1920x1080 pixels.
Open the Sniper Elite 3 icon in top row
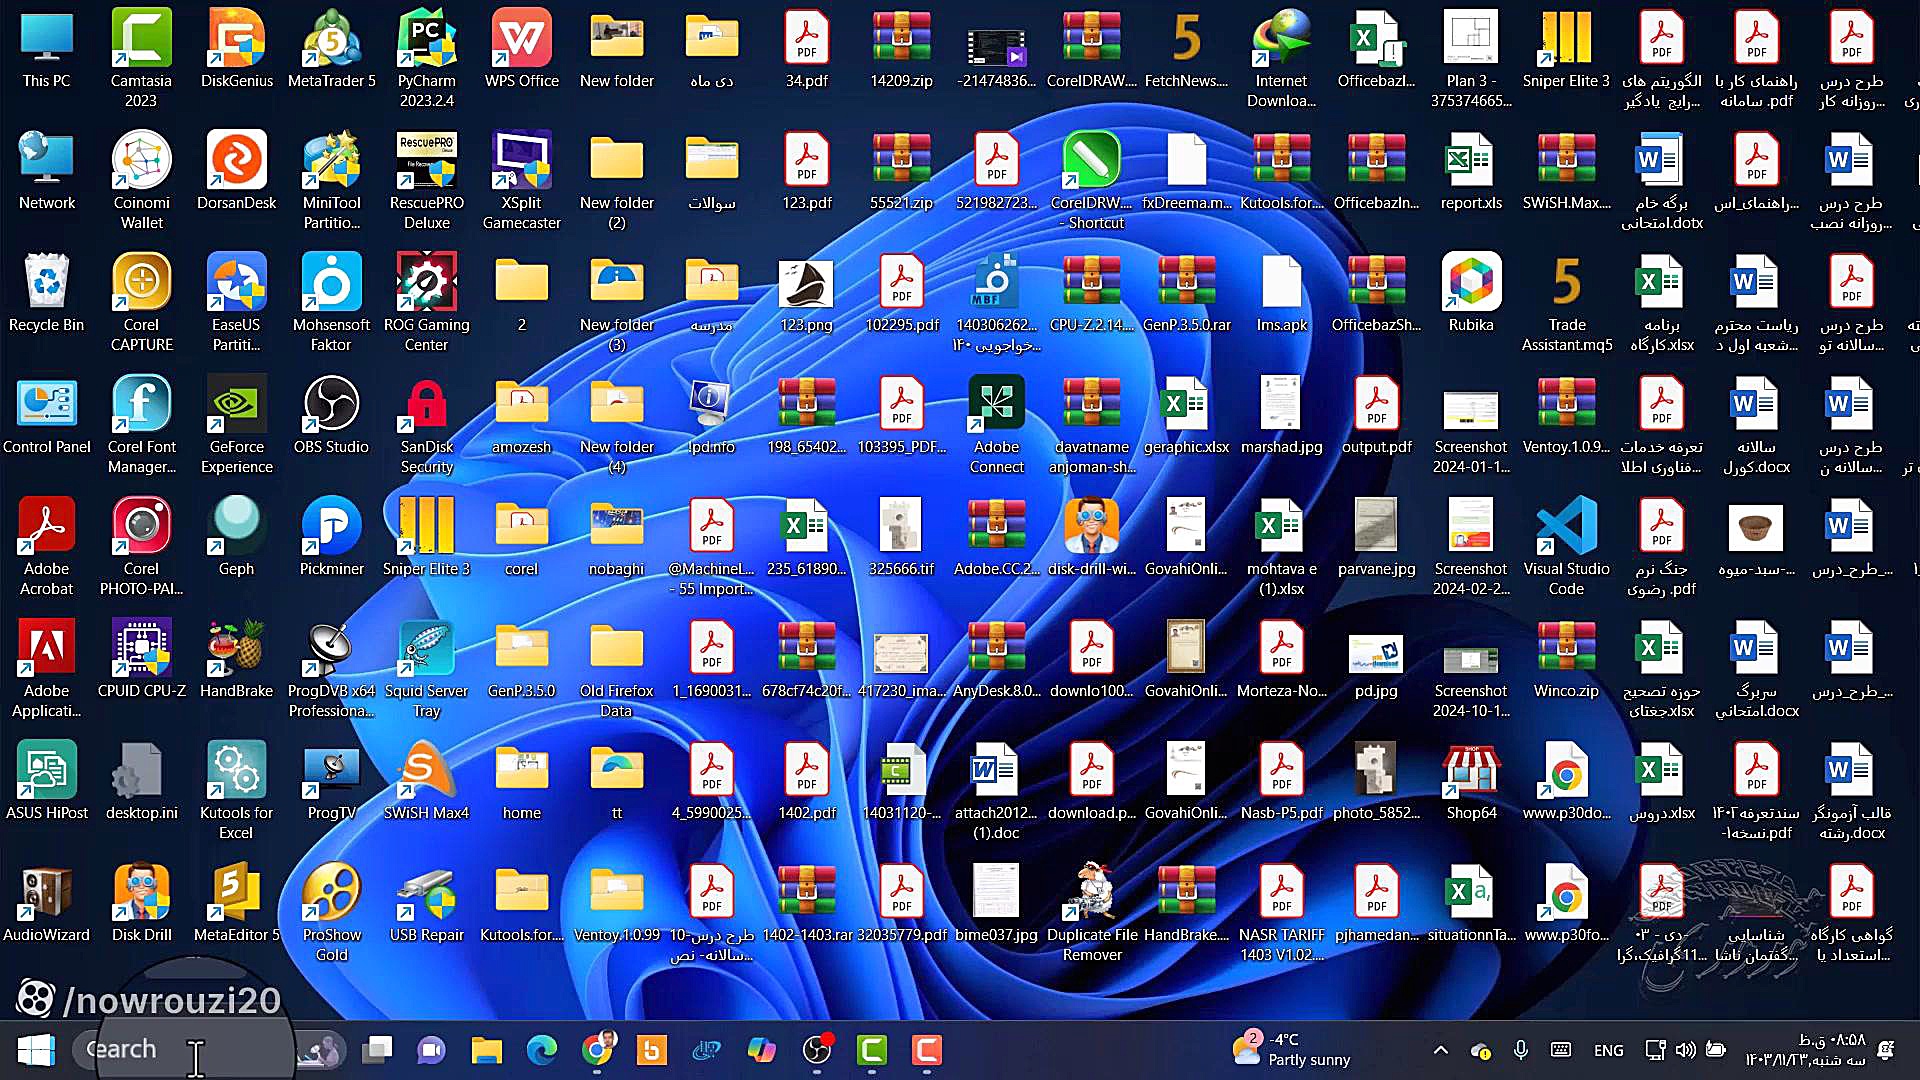point(1566,50)
